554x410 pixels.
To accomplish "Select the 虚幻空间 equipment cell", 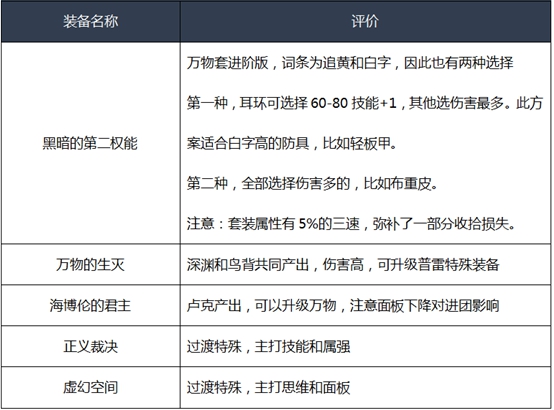I will pyautogui.click(x=90, y=387).
